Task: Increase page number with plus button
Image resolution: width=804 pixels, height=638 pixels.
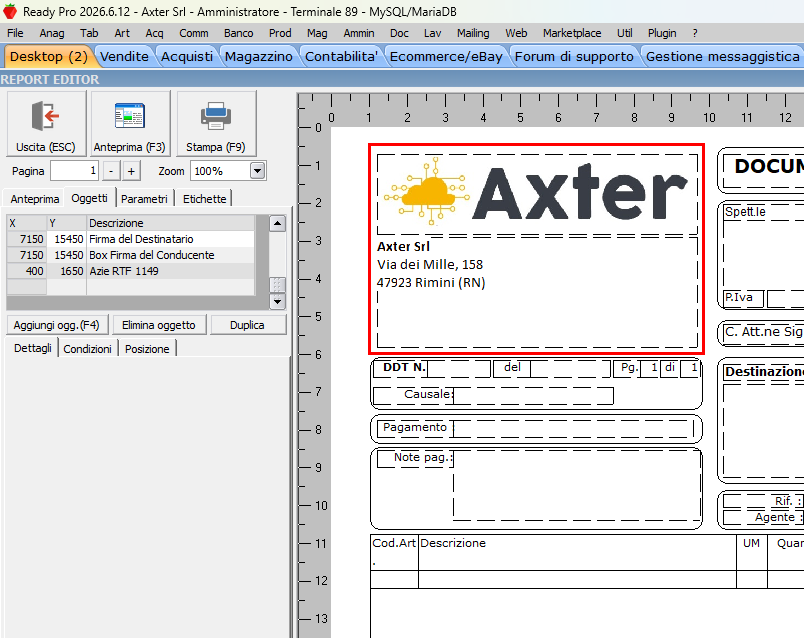Action: click(x=131, y=171)
